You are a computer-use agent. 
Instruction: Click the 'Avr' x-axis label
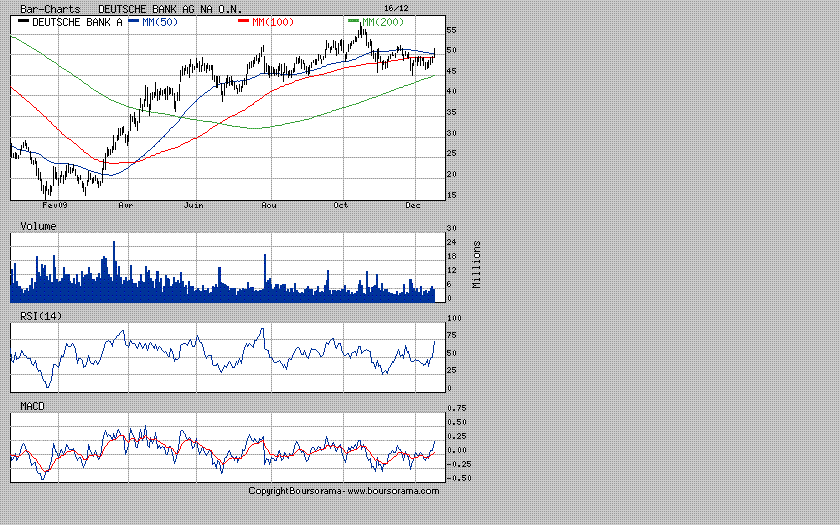click(x=125, y=205)
